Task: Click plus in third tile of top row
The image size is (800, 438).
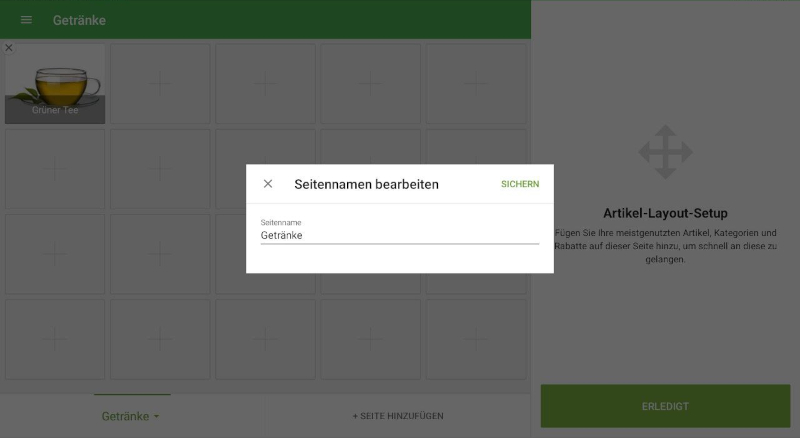Action: tap(265, 84)
